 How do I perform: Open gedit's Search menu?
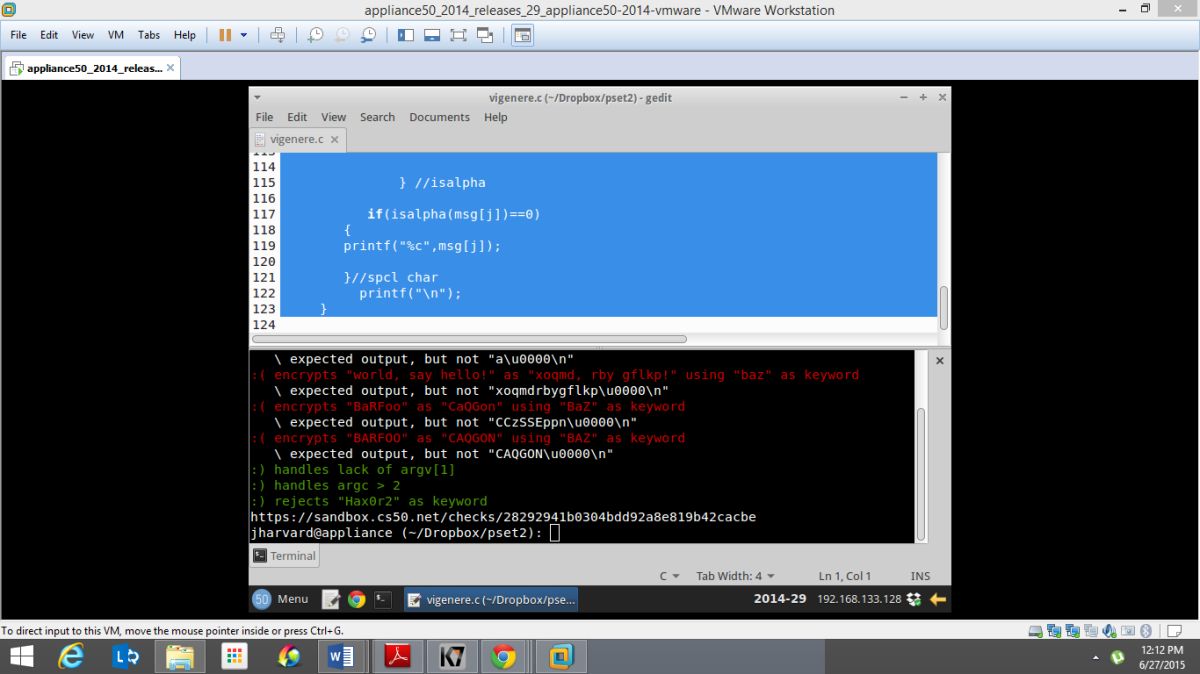(377, 117)
